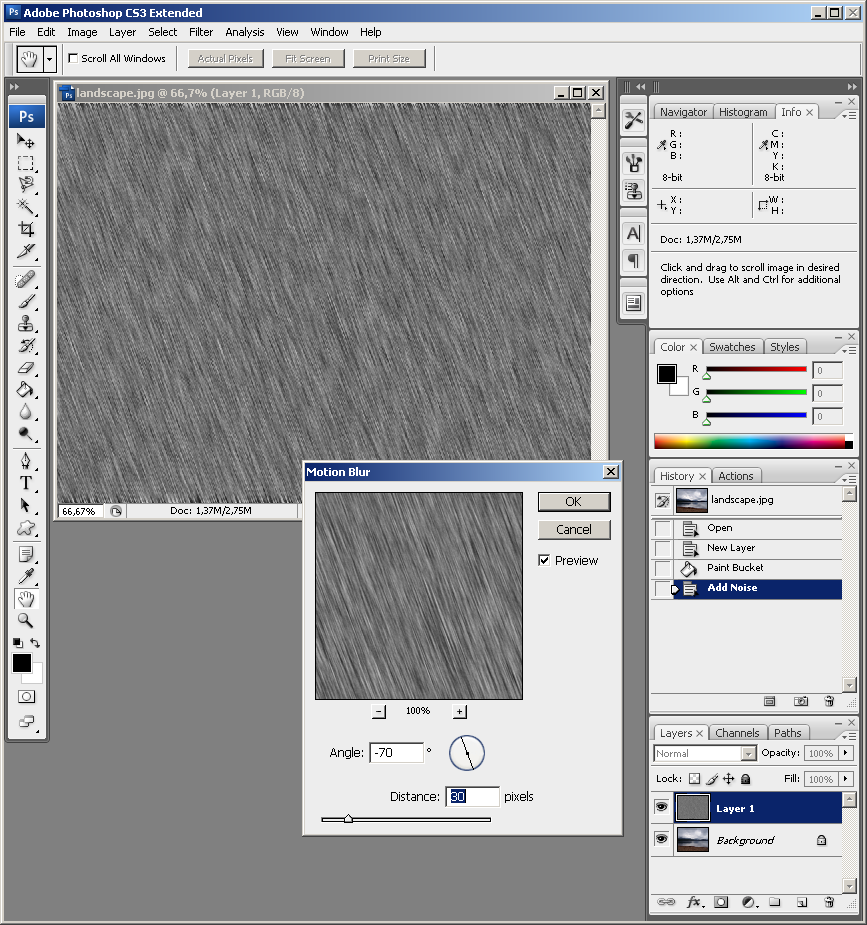Image resolution: width=867 pixels, height=925 pixels.
Task: Select the Paint Bucket tool
Action: [x=26, y=390]
